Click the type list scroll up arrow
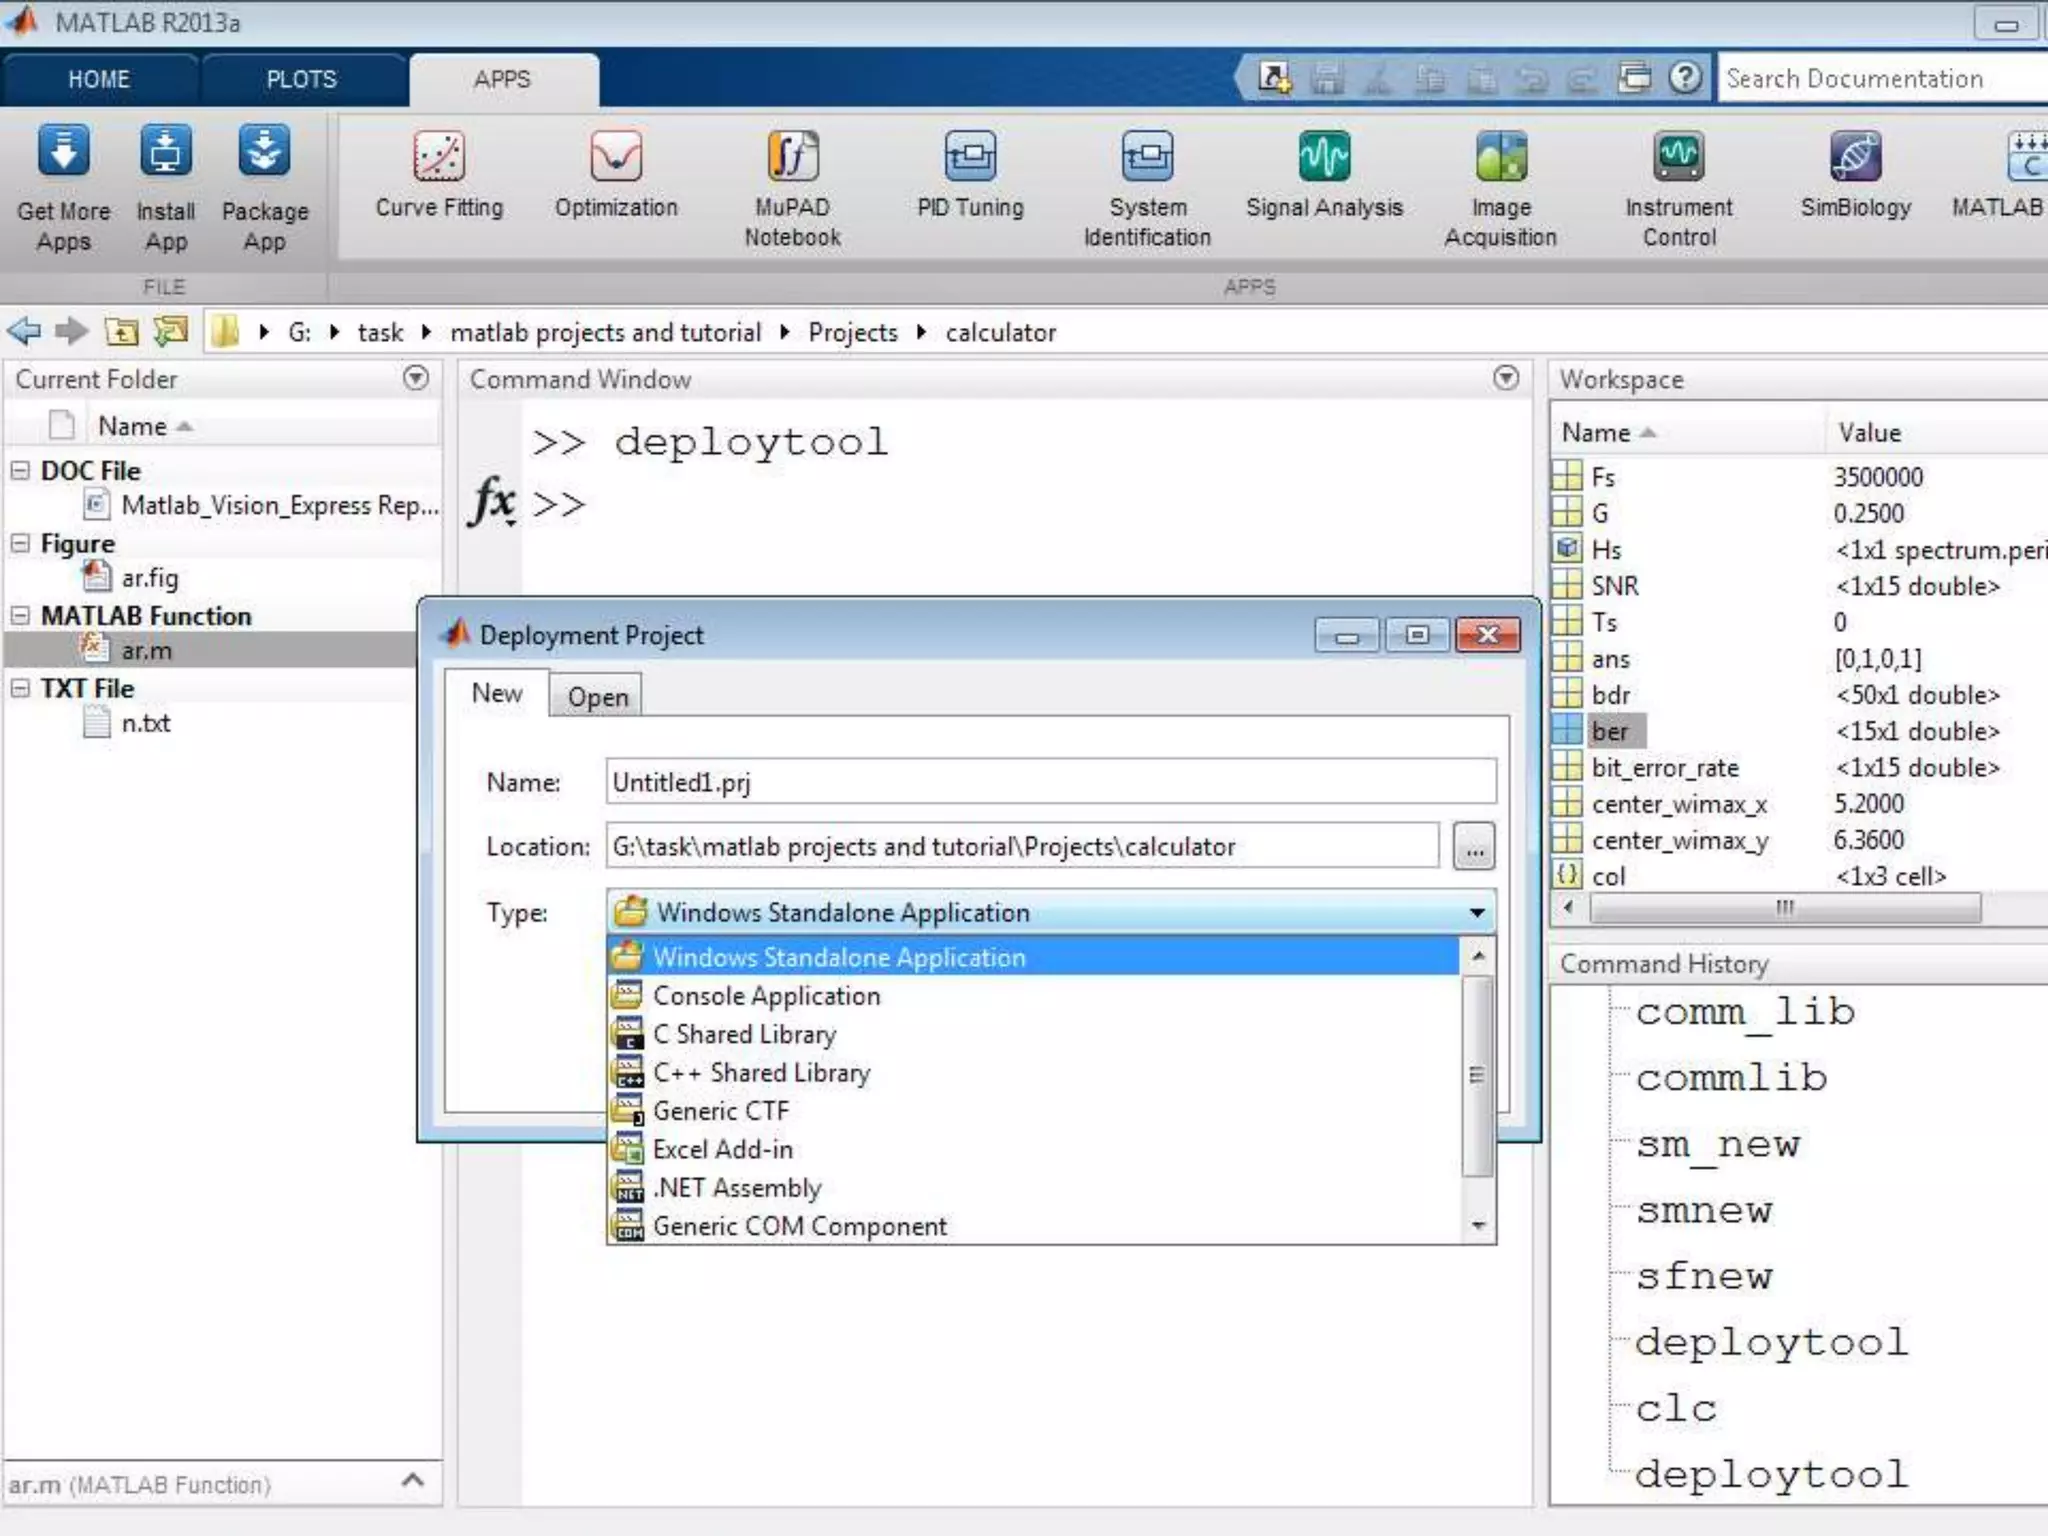The image size is (2048, 1536). point(1478,956)
